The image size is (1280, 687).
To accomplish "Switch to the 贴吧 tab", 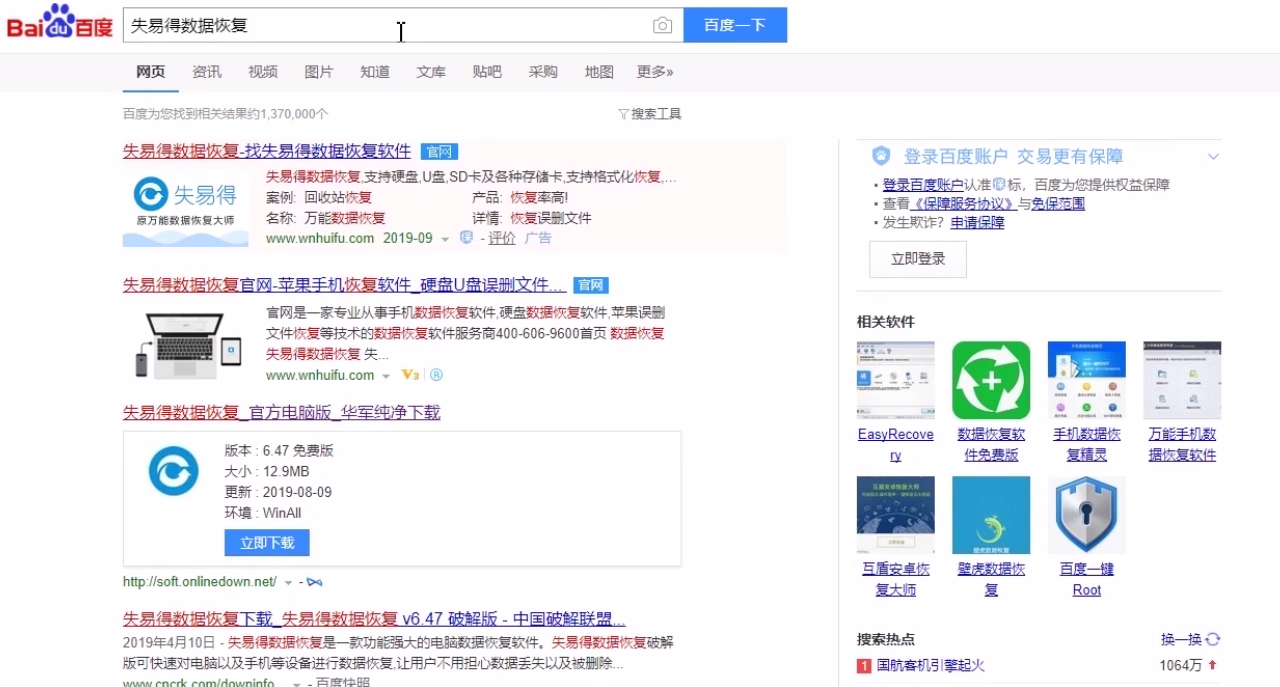I will [487, 72].
